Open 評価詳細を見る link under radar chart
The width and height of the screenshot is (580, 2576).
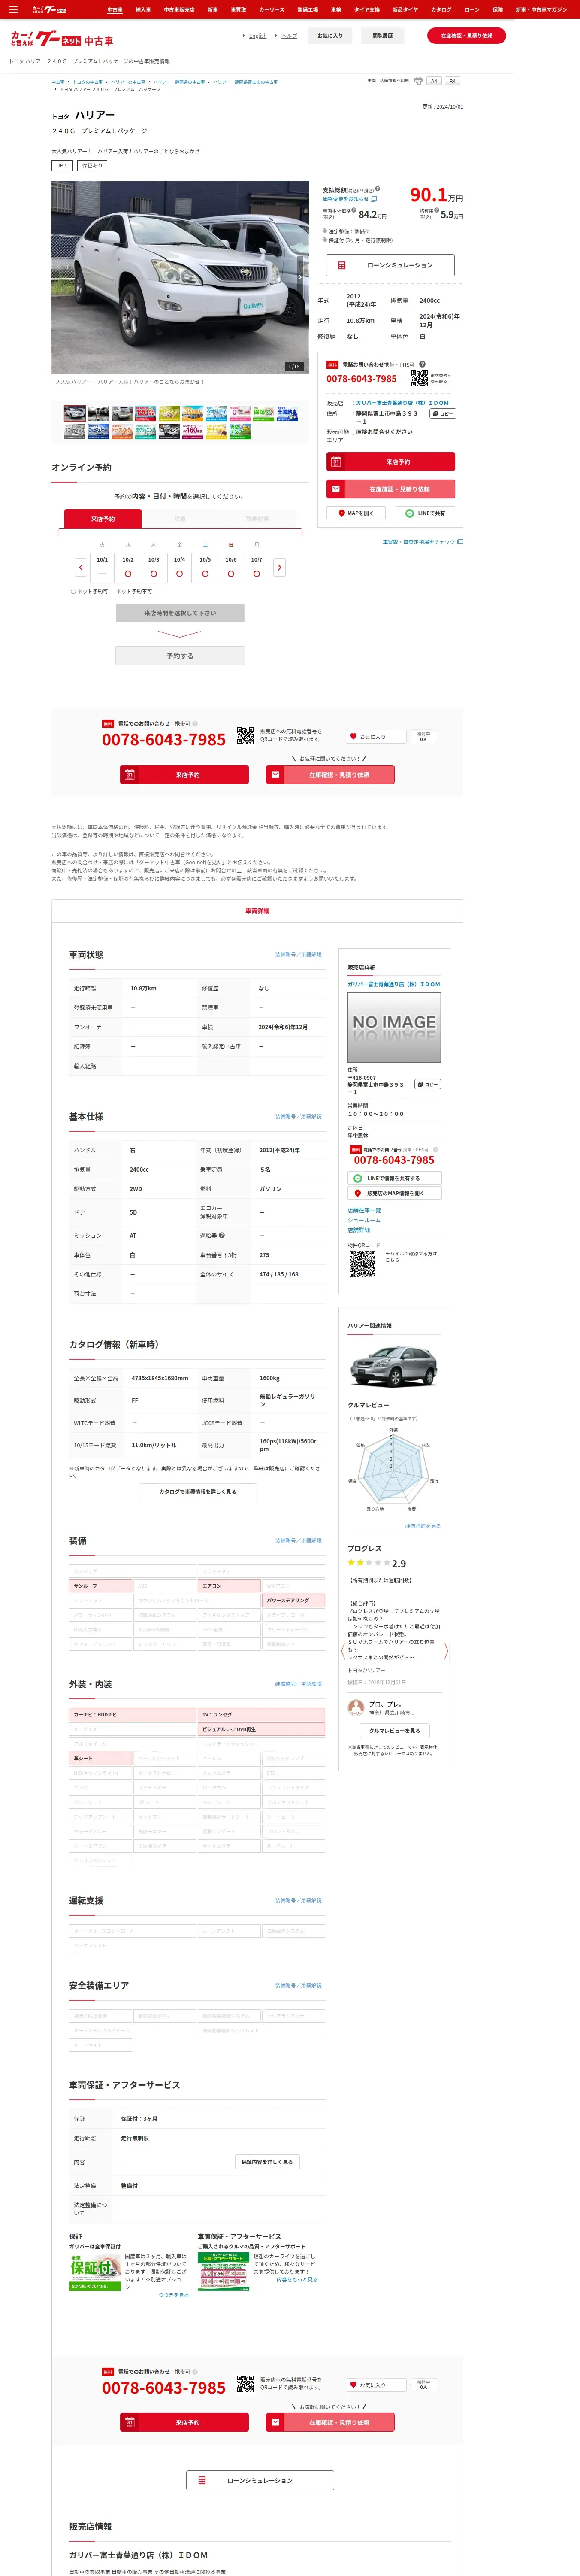422,1526
